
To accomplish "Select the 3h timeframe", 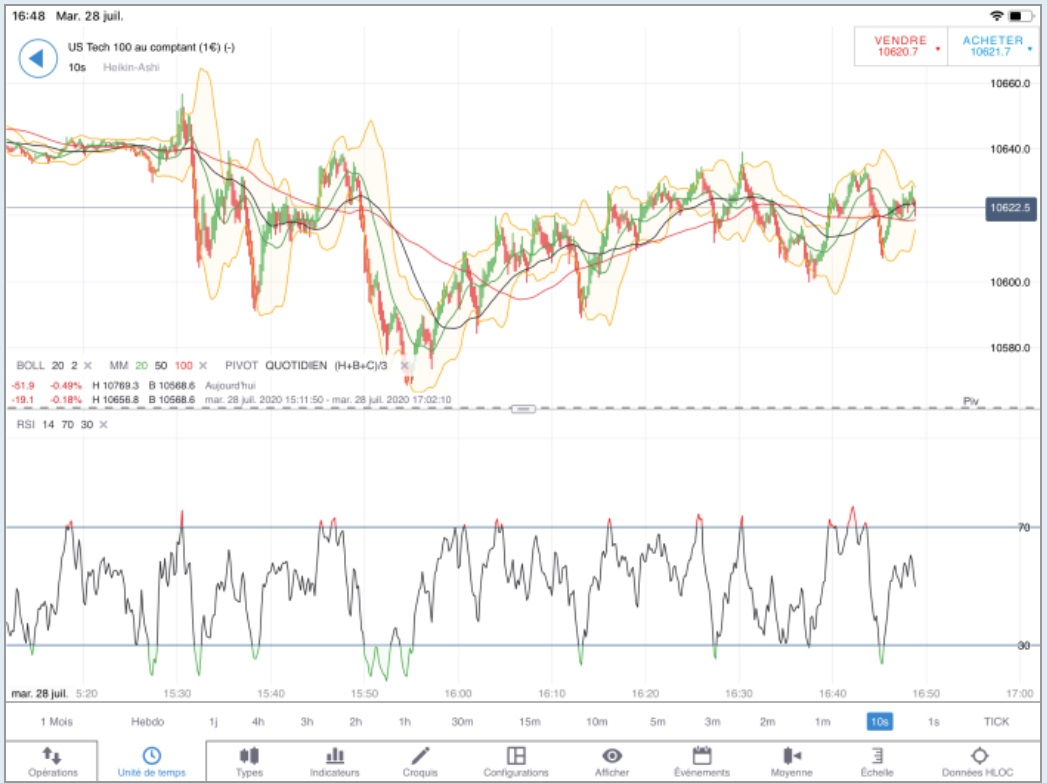I will (x=307, y=722).
